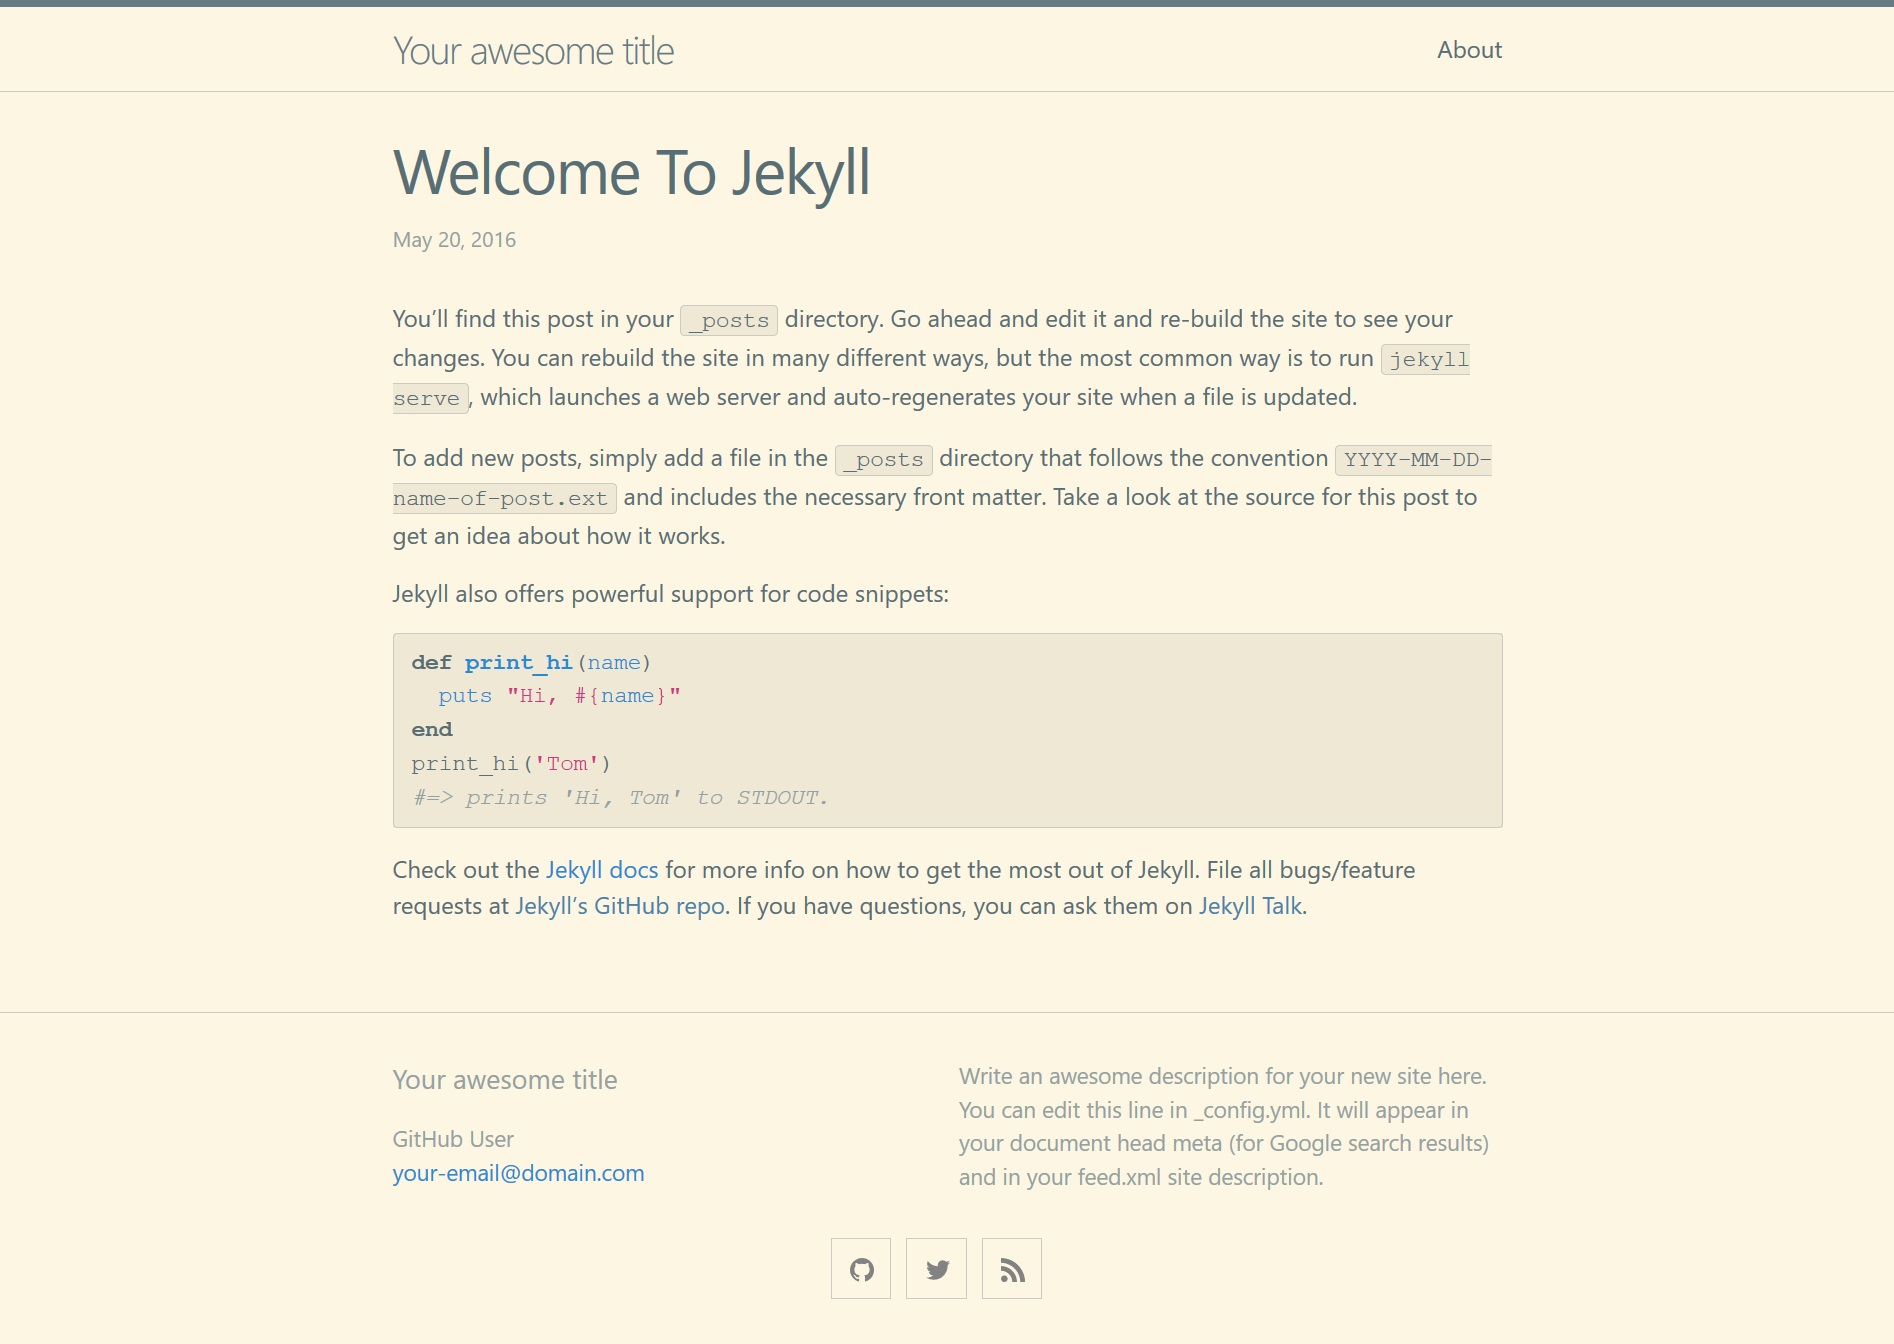This screenshot has width=1894, height=1344.
Task: Click the post date May 20, 2016
Action: (454, 240)
